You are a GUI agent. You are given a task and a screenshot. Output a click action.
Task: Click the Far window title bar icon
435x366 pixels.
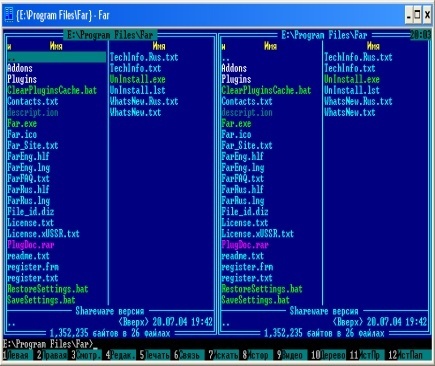coord(8,15)
